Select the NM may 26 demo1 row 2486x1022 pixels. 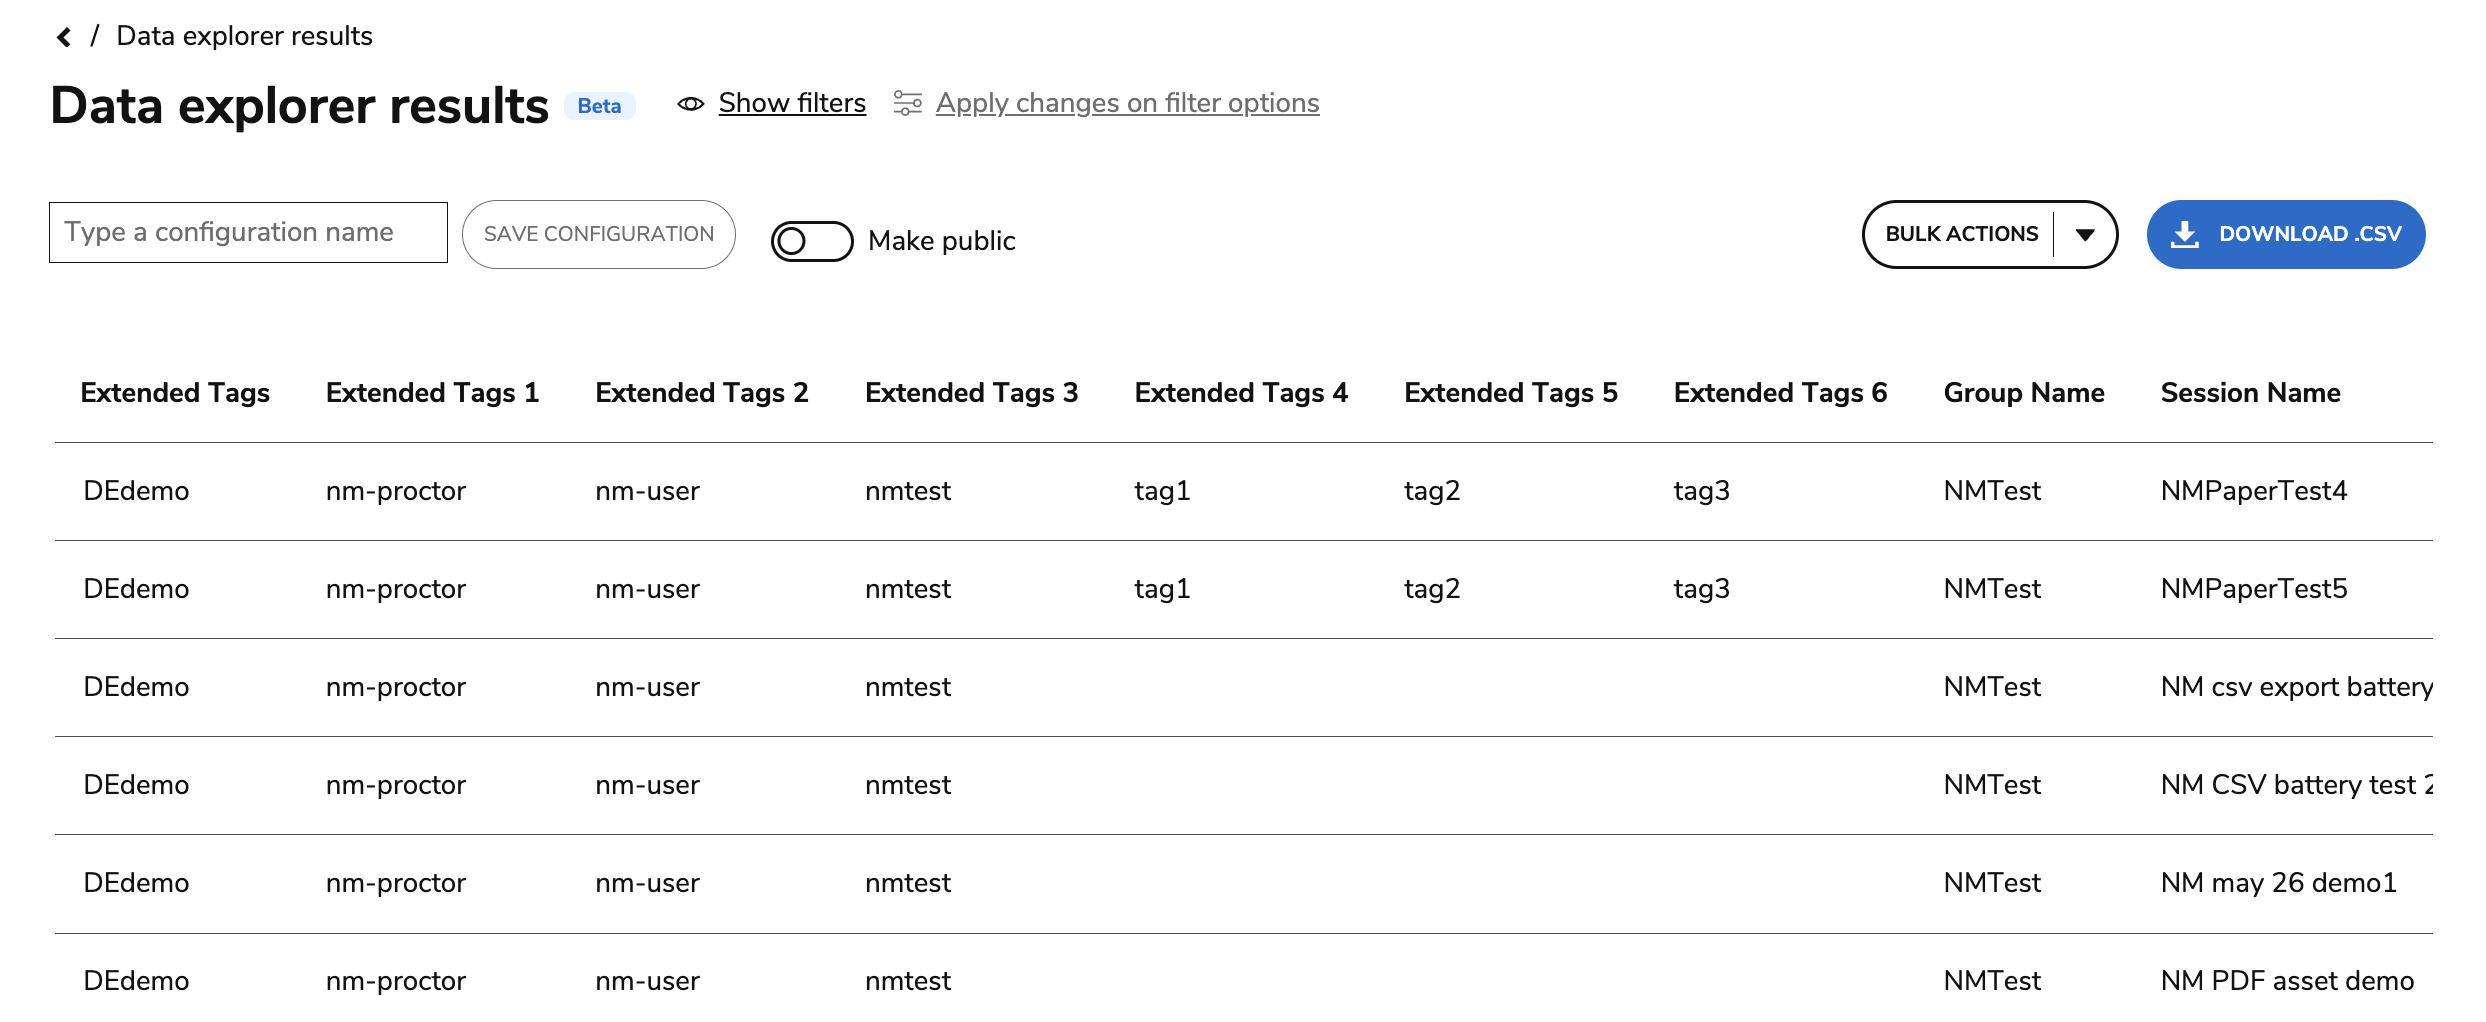(1243, 883)
